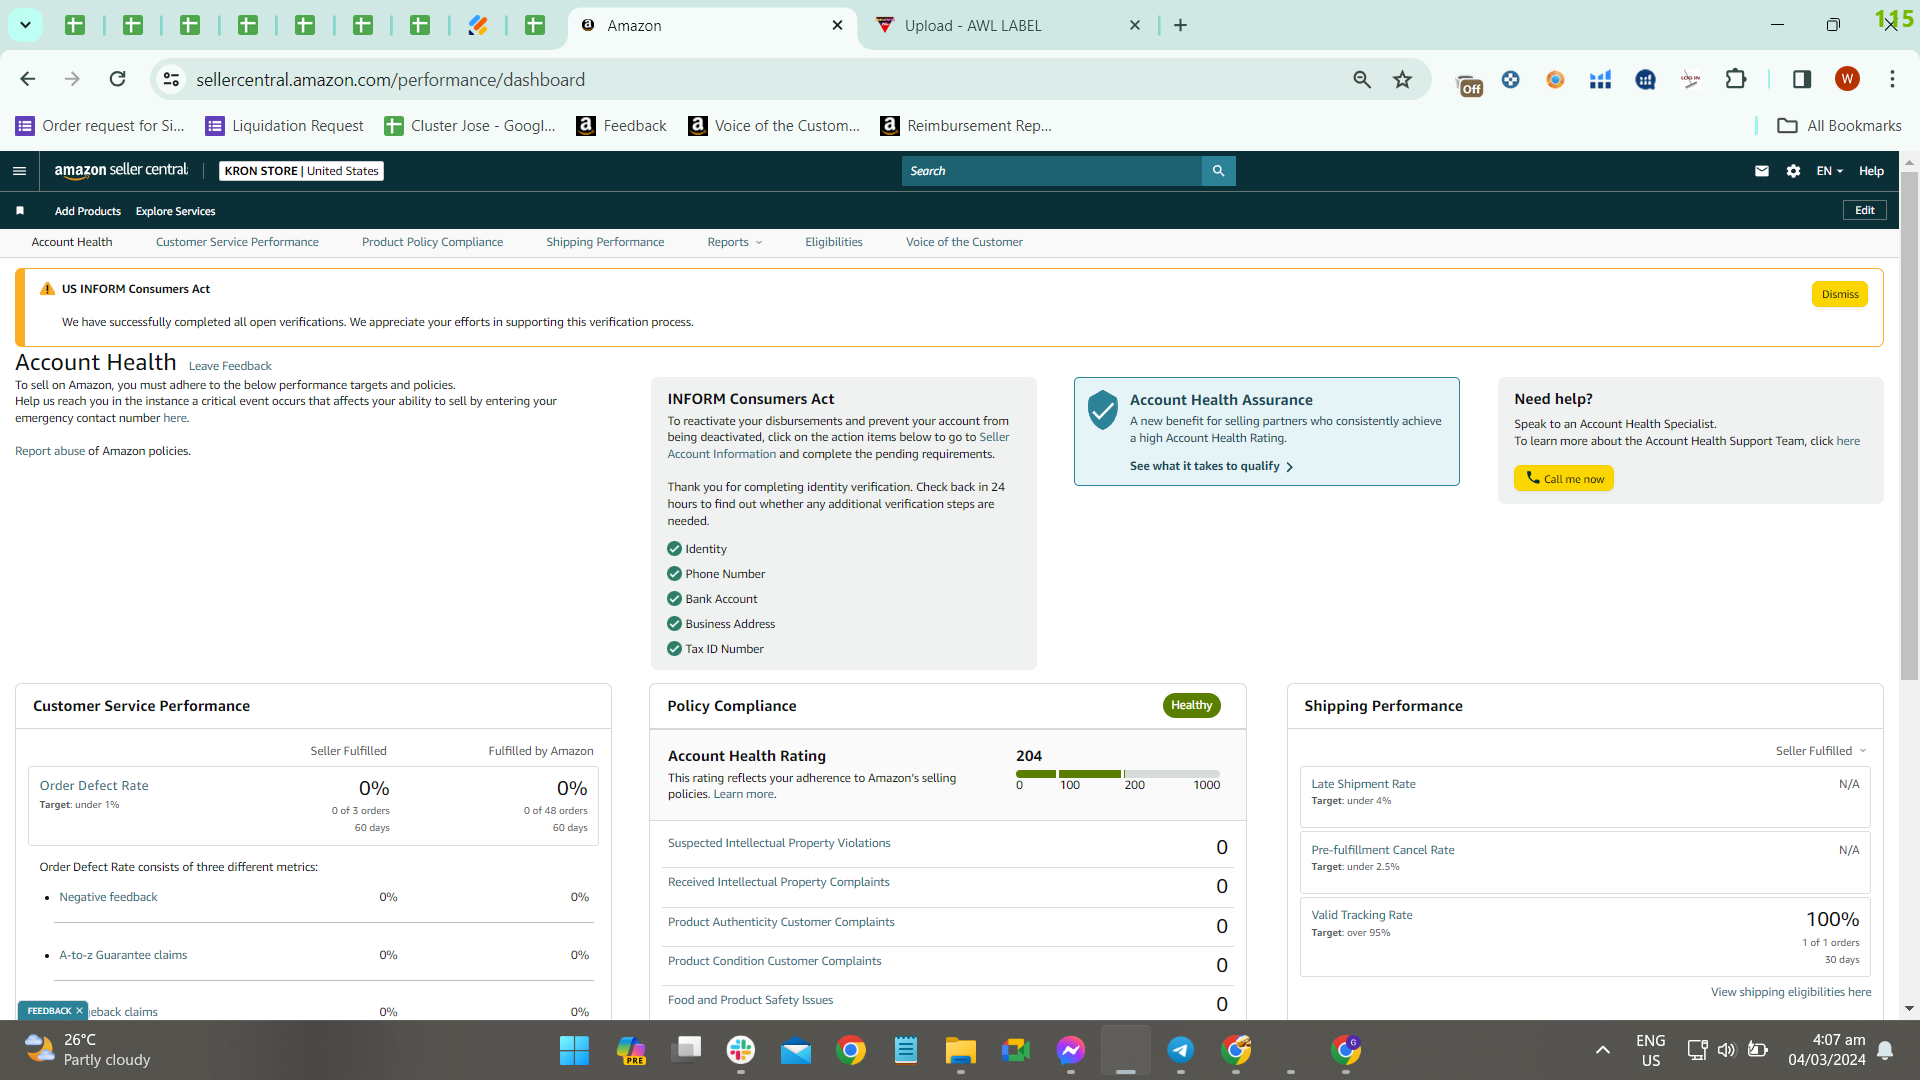Click the search magnifier button

(x=1218, y=171)
